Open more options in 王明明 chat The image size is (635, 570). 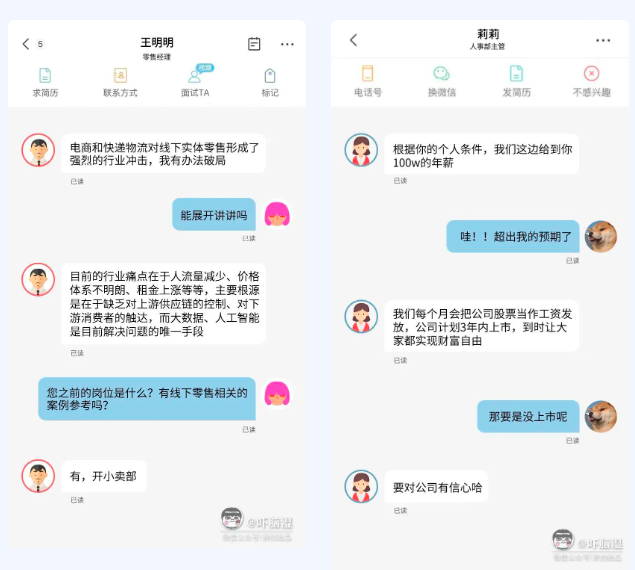tap(287, 44)
